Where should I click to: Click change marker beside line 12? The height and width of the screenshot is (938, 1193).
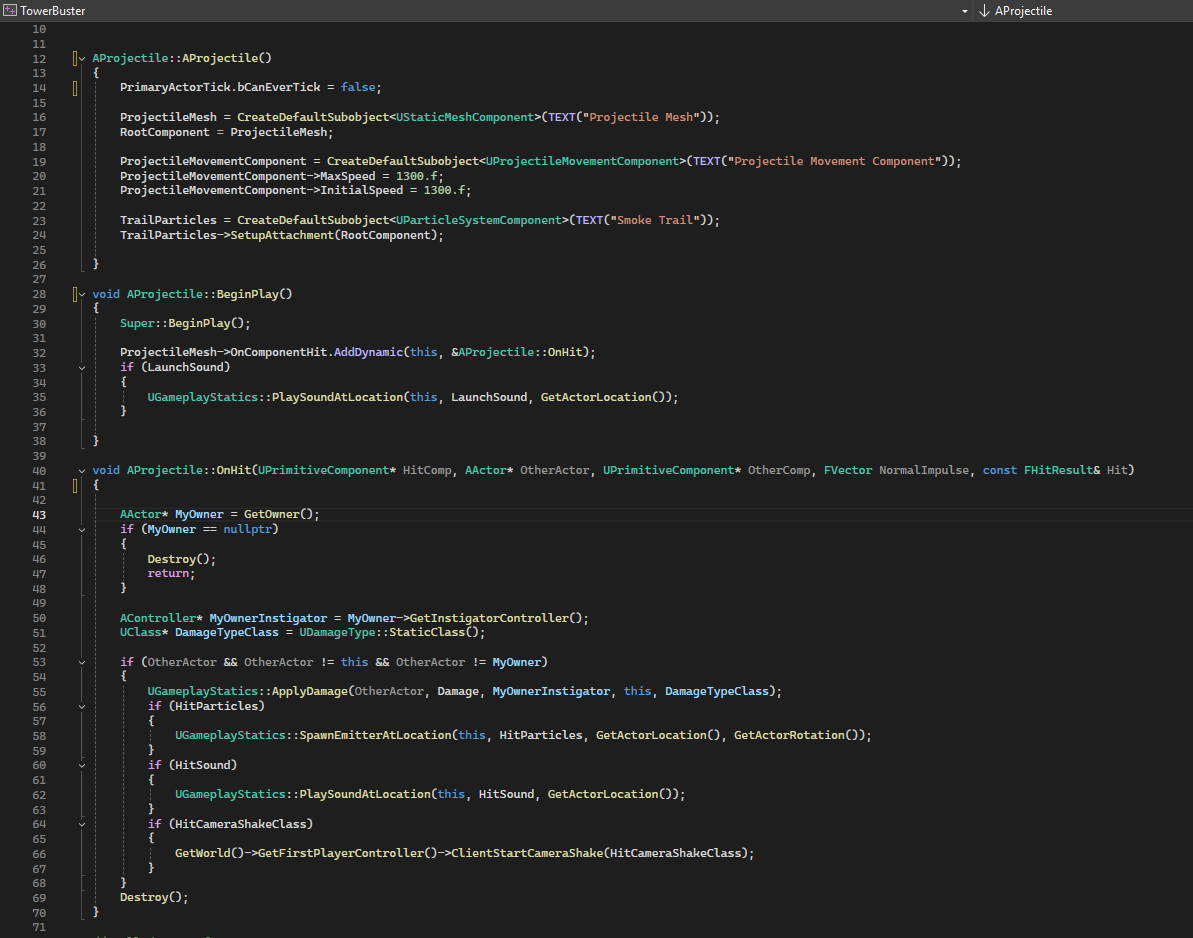pos(76,58)
